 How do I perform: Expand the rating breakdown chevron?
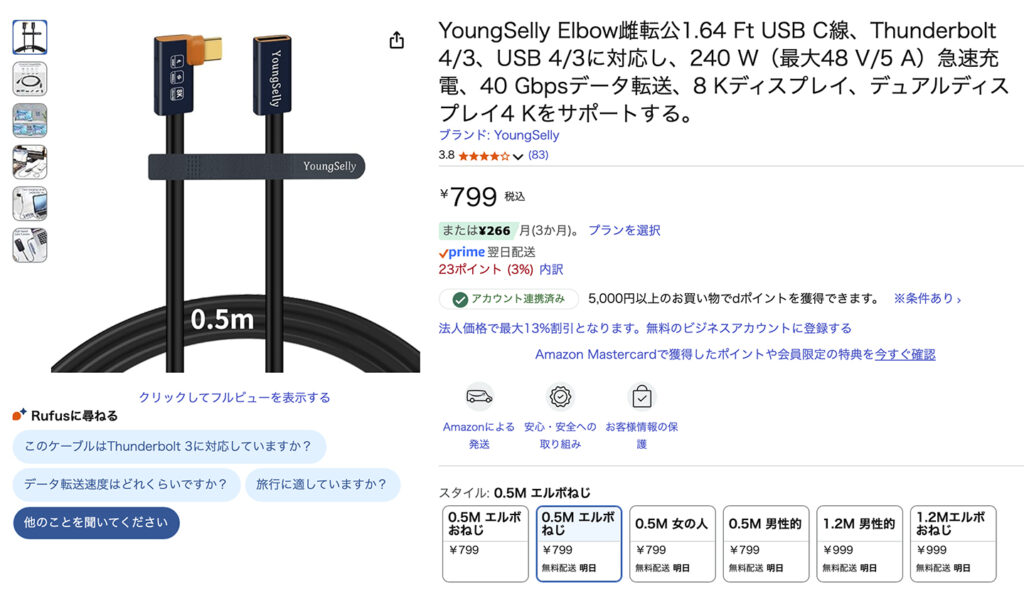pyautogui.click(x=518, y=156)
